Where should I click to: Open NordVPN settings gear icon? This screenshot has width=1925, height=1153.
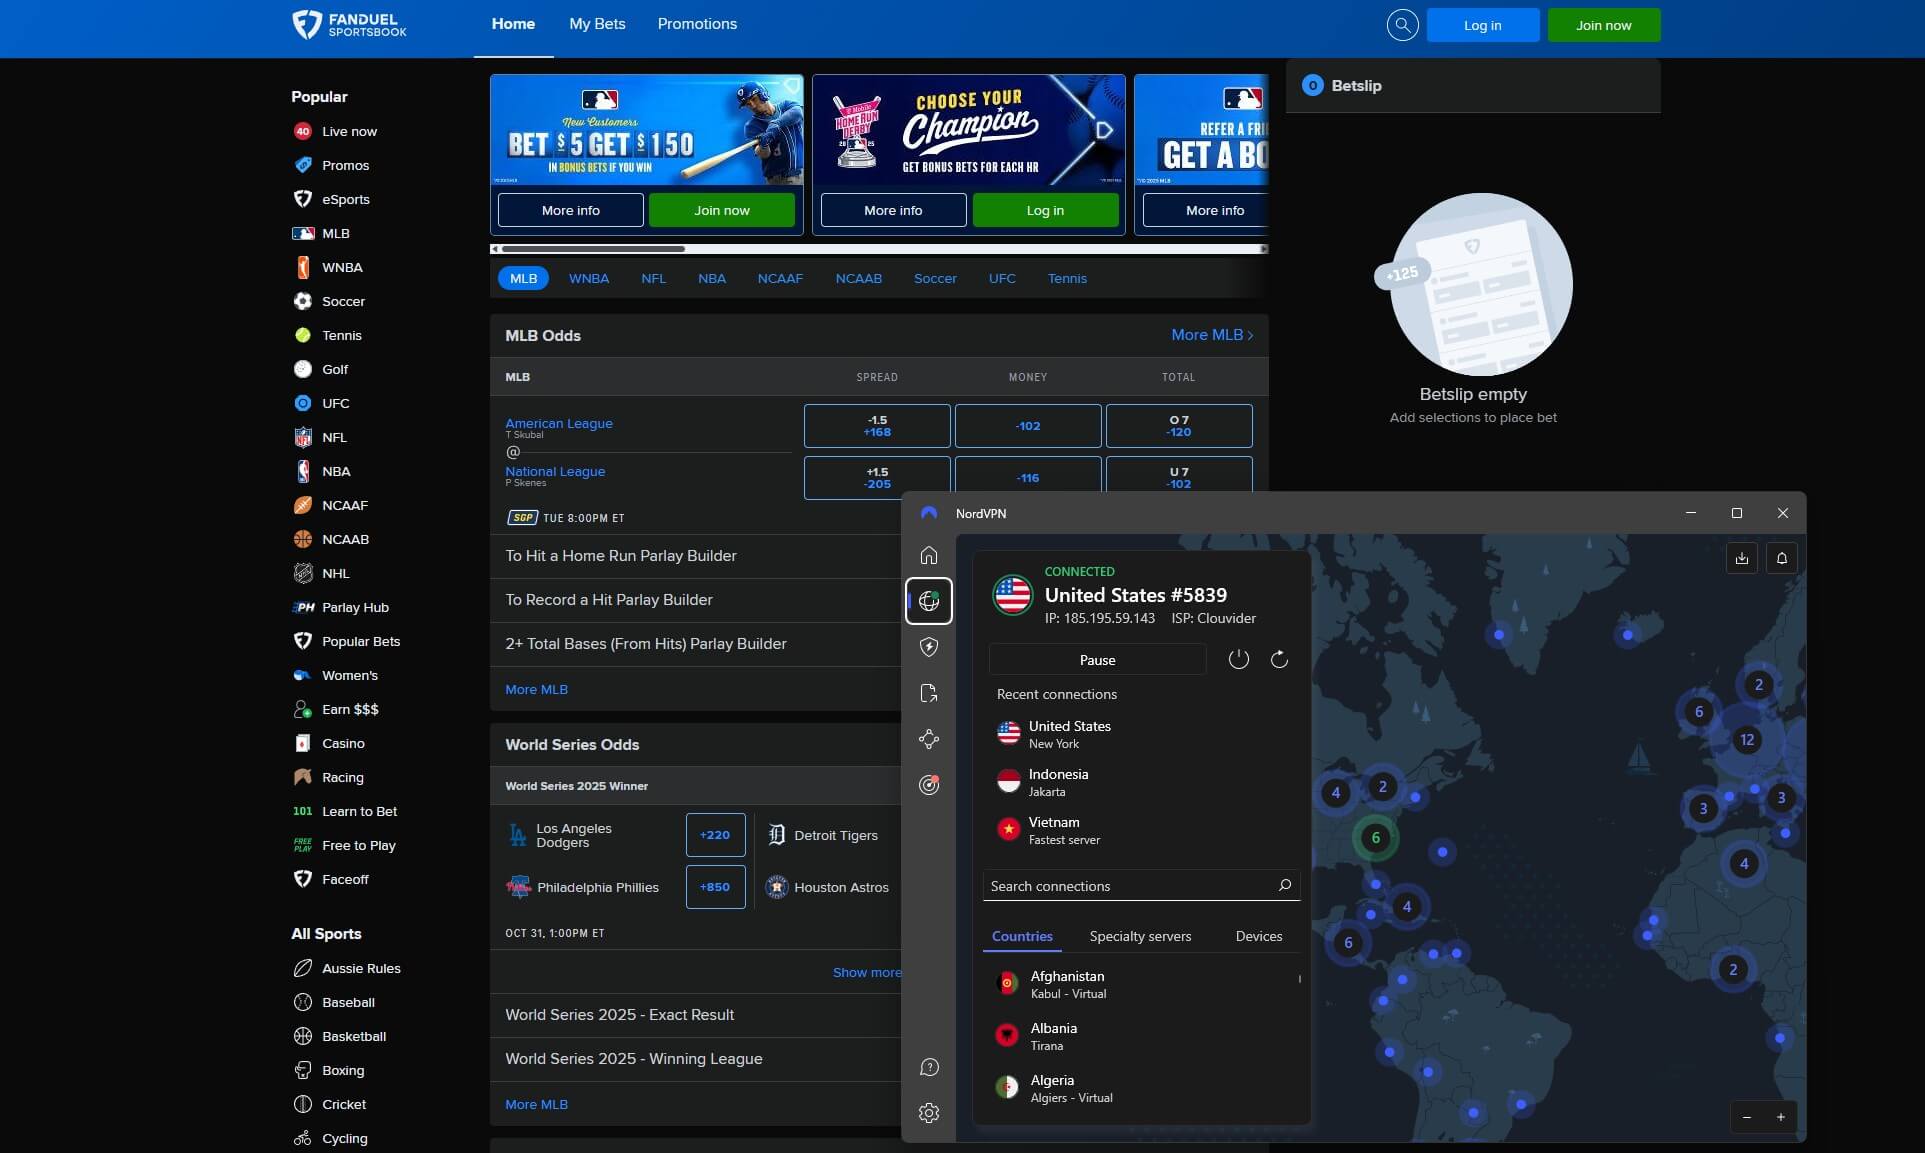[929, 1113]
